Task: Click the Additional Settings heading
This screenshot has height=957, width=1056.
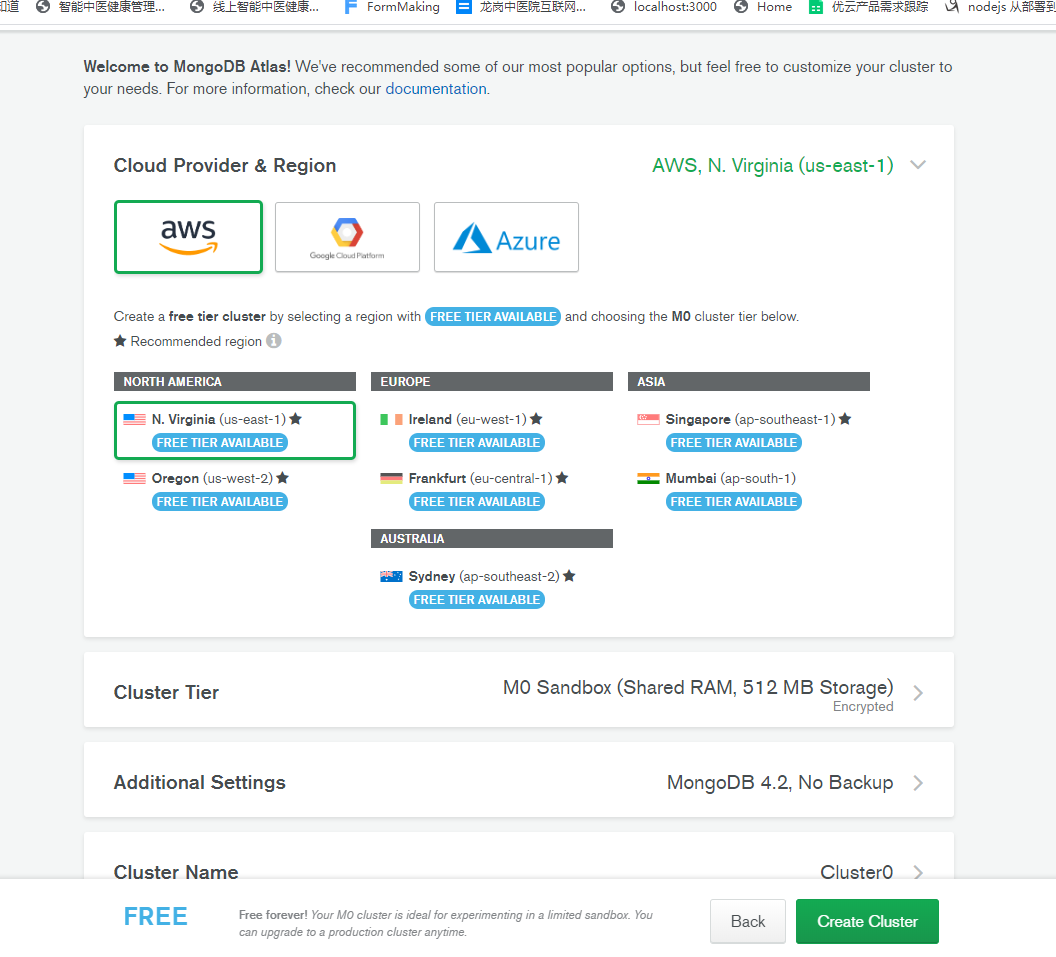Action: [199, 783]
